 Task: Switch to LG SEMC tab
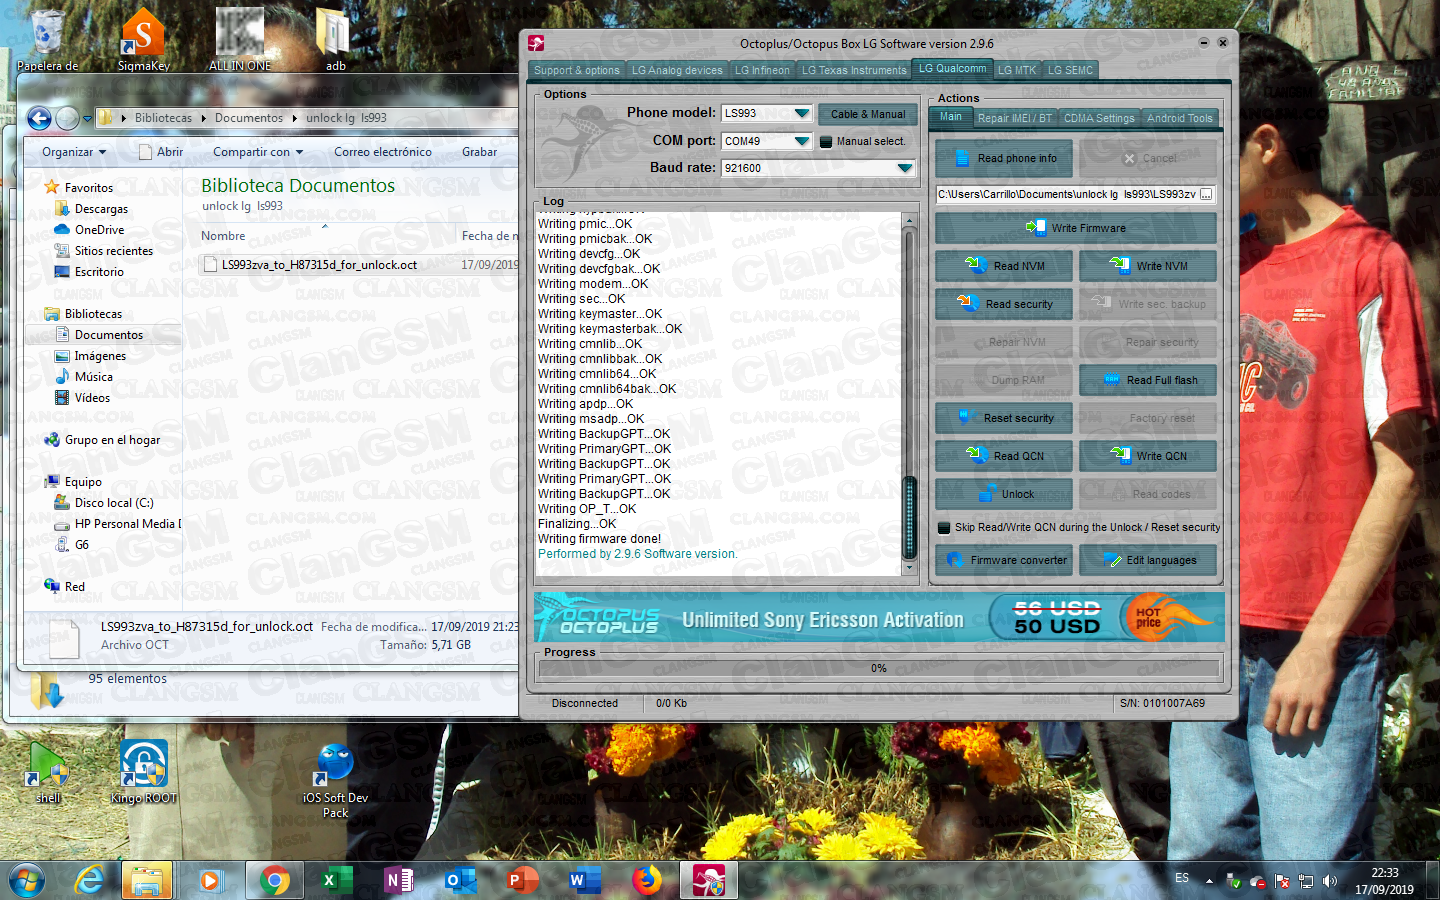(1070, 70)
